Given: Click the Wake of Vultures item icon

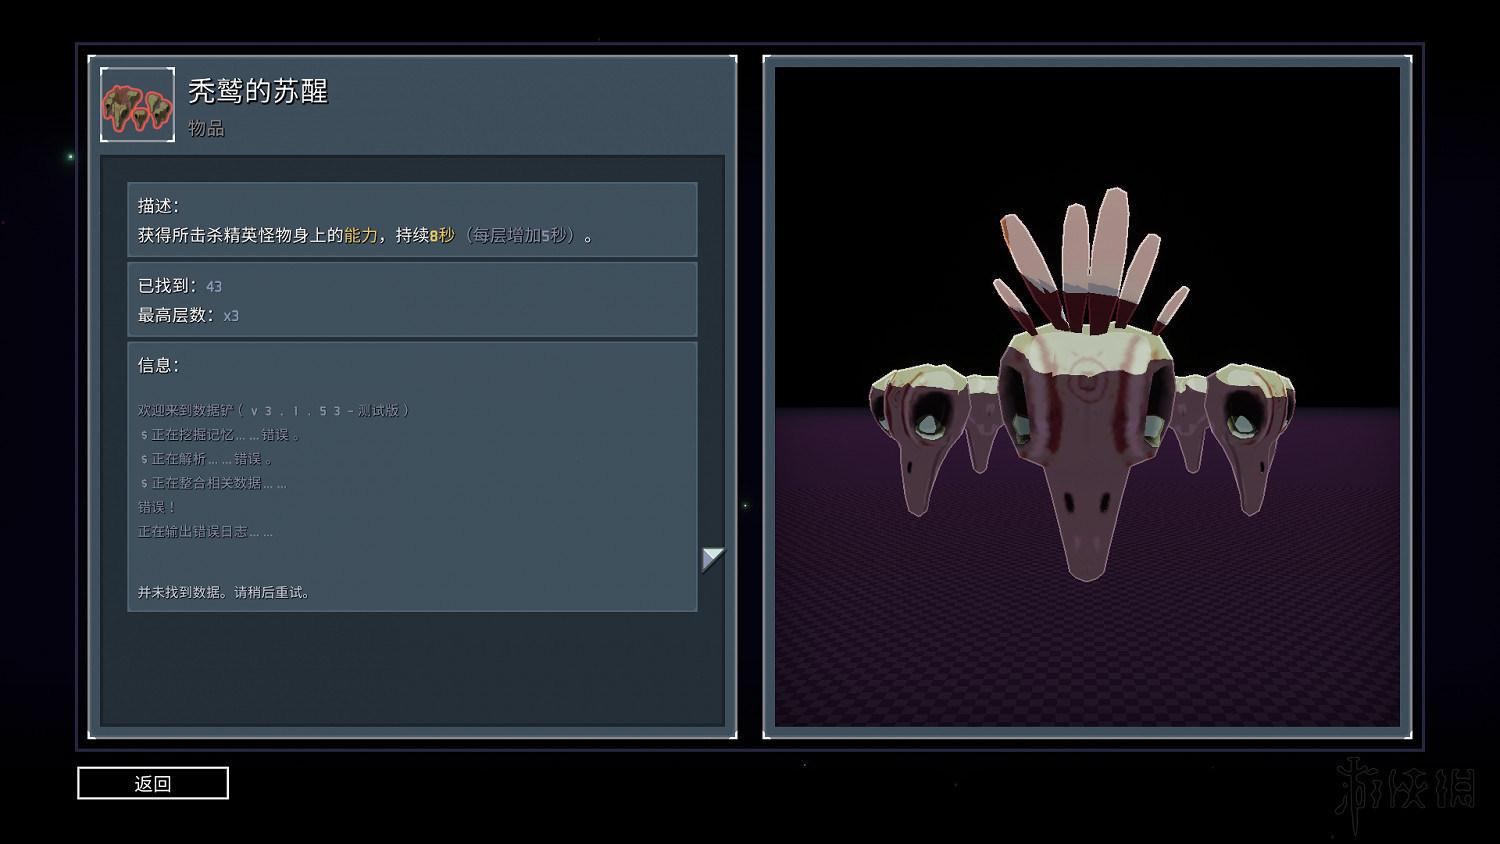Looking at the screenshot, I should [138, 105].
